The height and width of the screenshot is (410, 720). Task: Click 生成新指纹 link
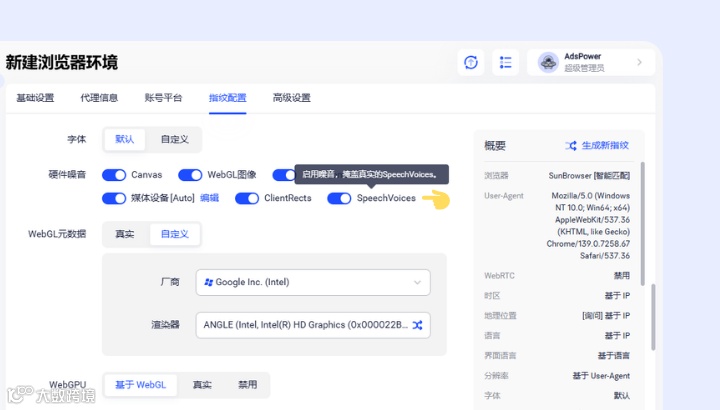[x=605, y=146]
